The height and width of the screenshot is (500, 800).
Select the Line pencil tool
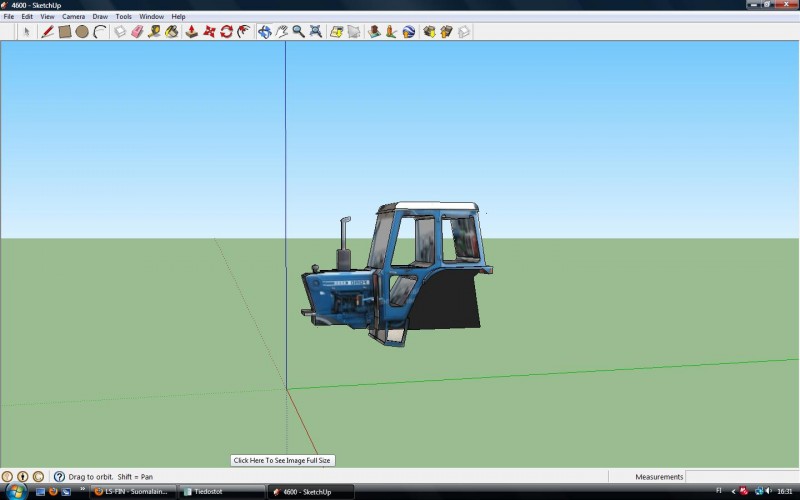pos(47,32)
